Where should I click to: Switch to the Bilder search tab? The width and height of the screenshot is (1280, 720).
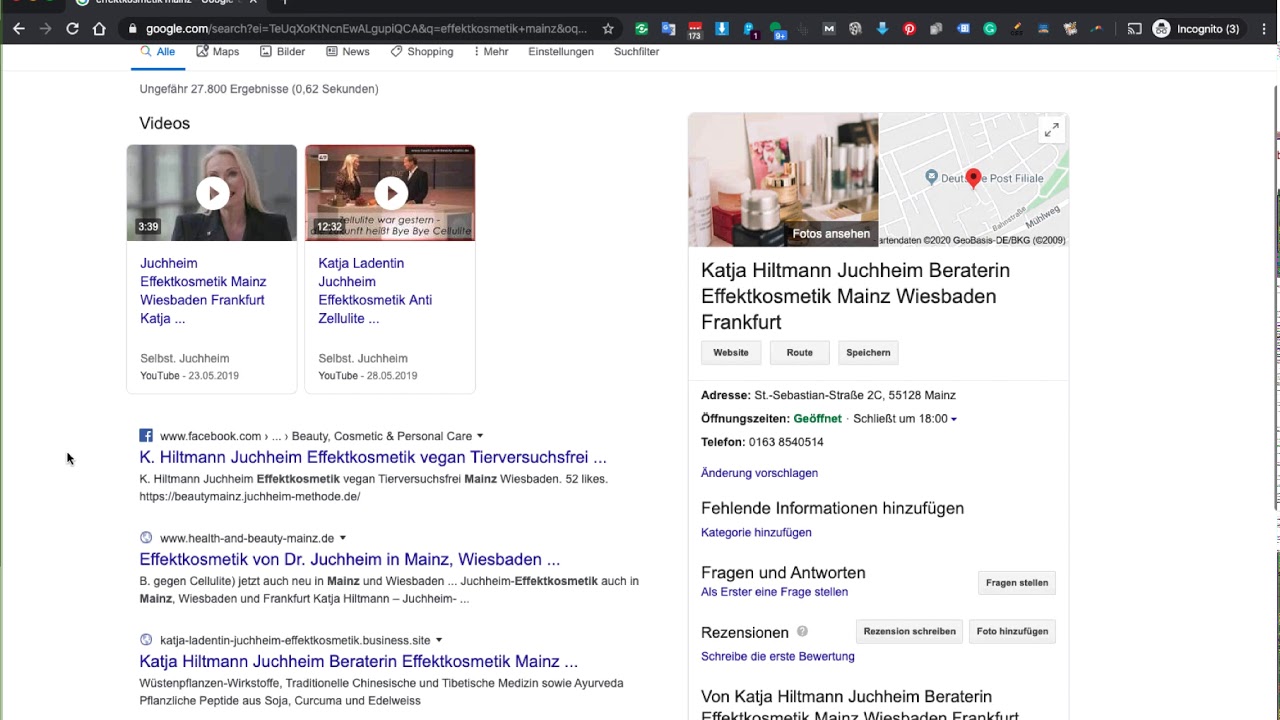(x=282, y=52)
